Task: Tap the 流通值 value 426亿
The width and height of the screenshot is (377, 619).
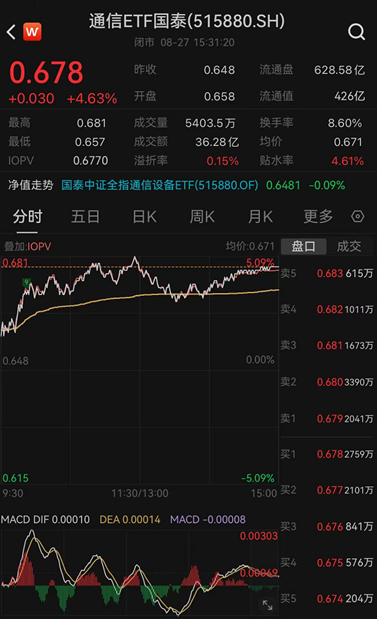Action: click(x=349, y=96)
